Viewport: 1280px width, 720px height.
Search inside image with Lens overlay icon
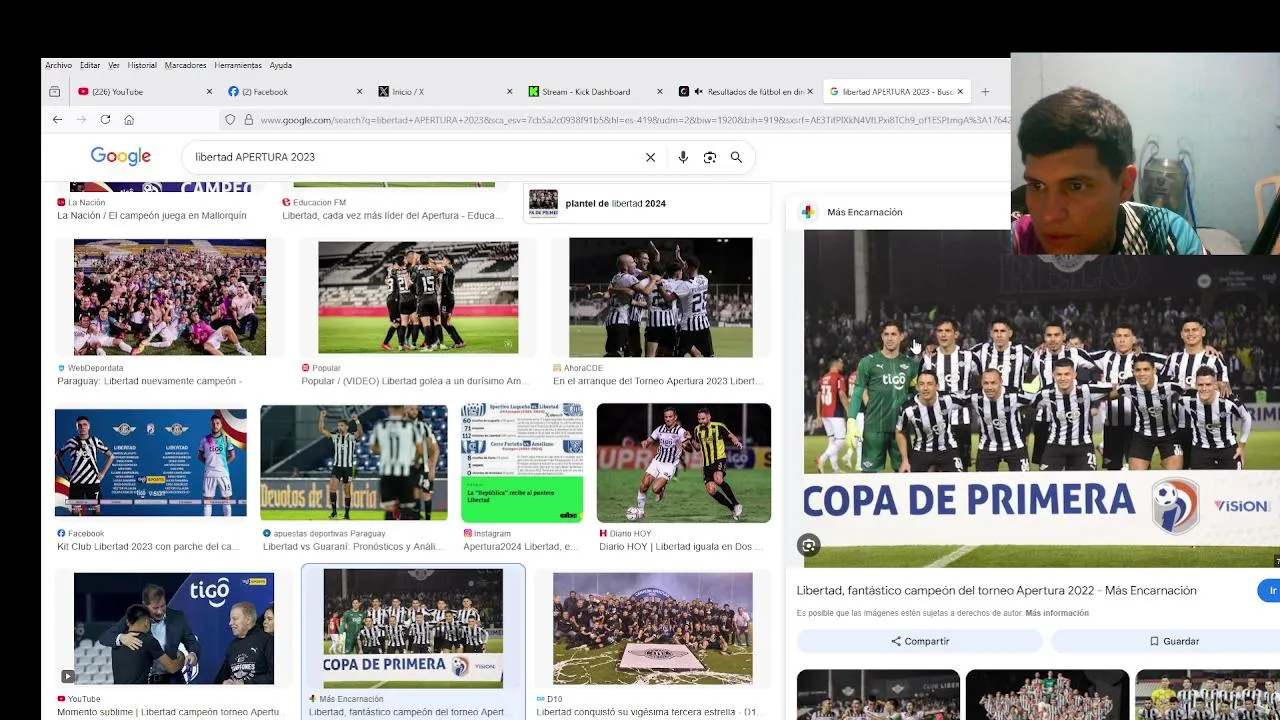809,545
